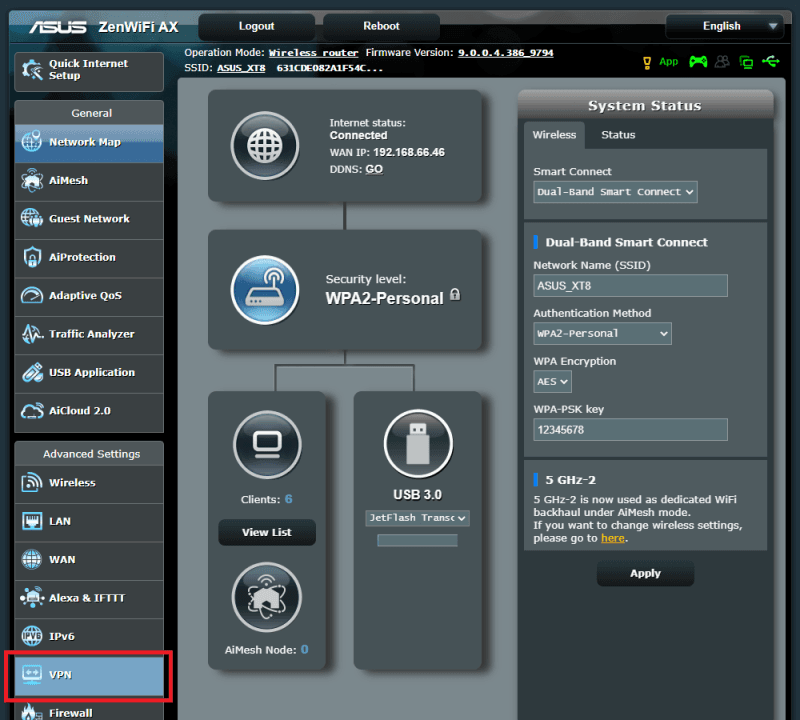Open Adaptive QoS in sidebar
The image size is (800, 720).
coord(89,296)
